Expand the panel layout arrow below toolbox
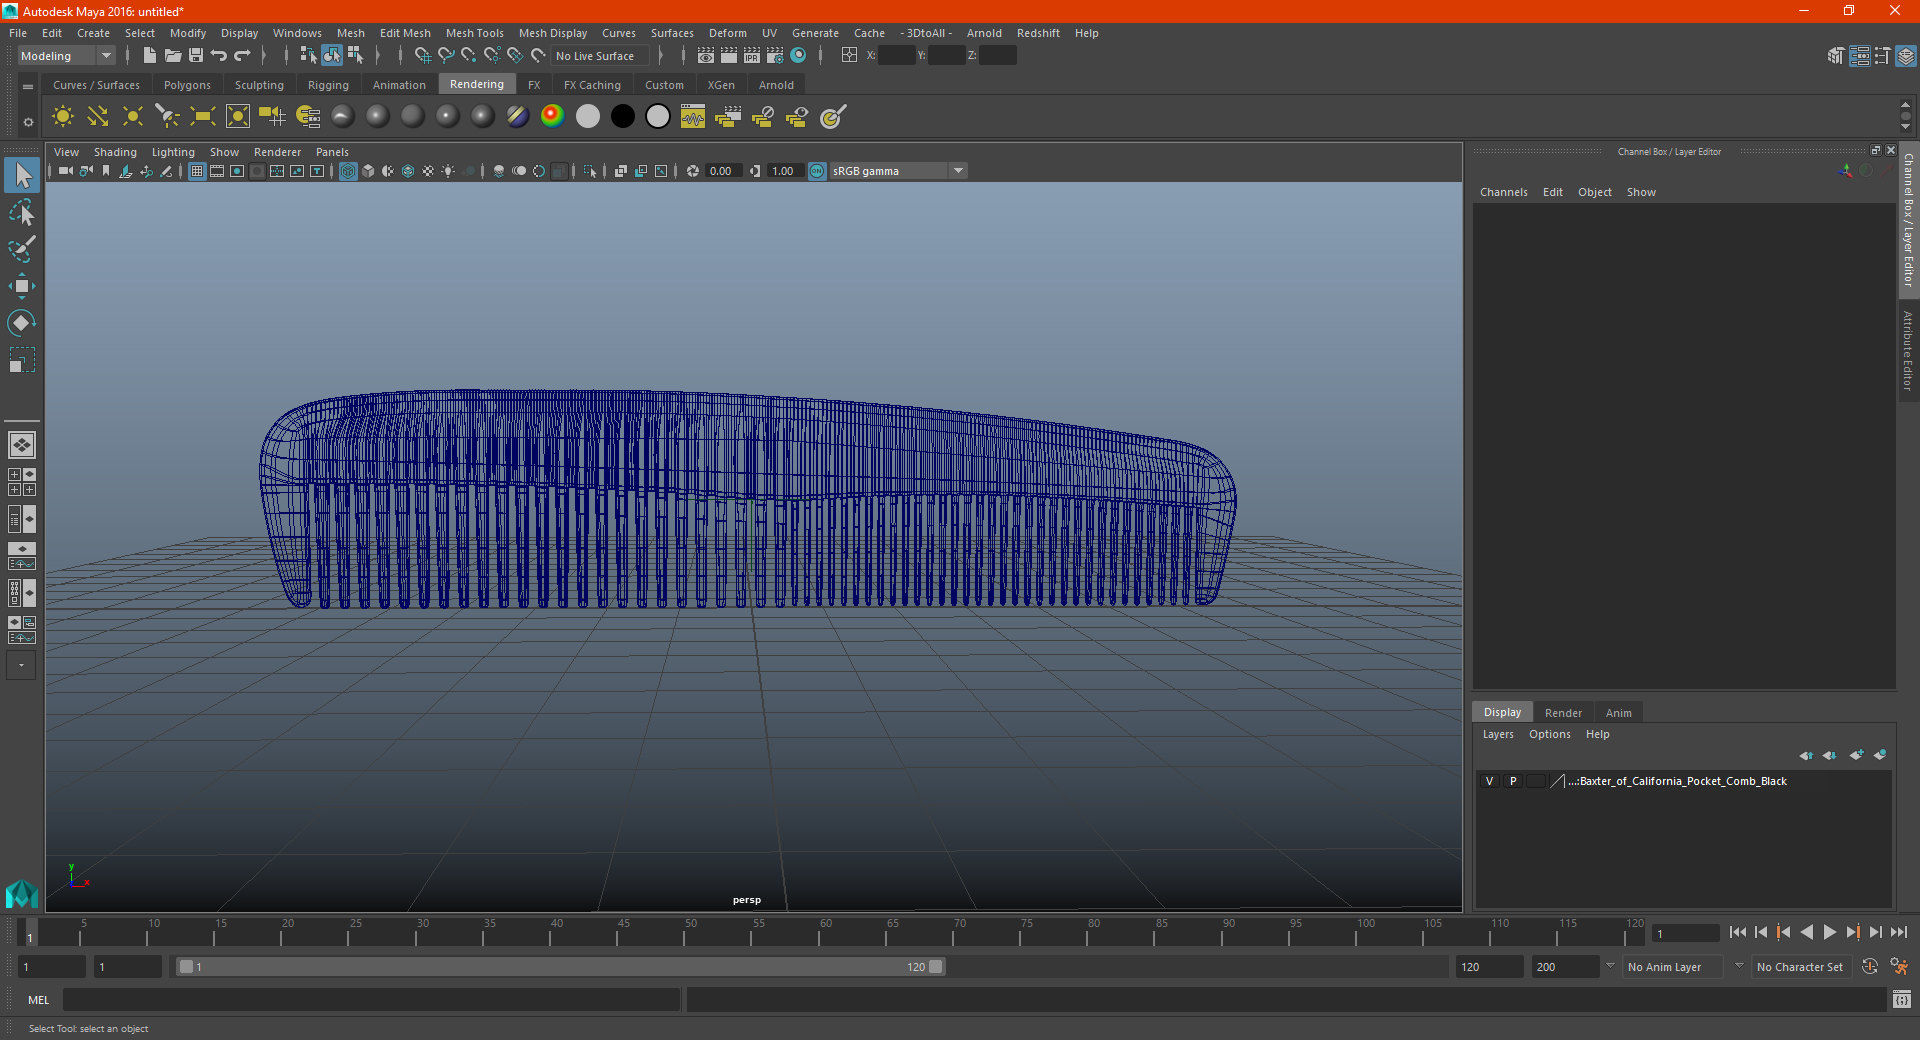Viewport: 1920px width, 1040px height. click(21, 665)
